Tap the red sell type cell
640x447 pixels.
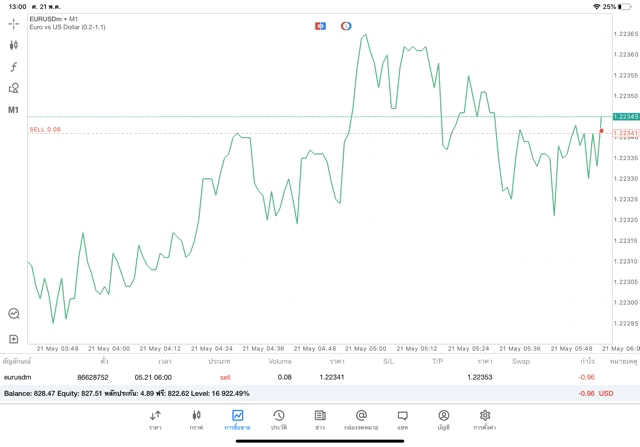click(225, 377)
